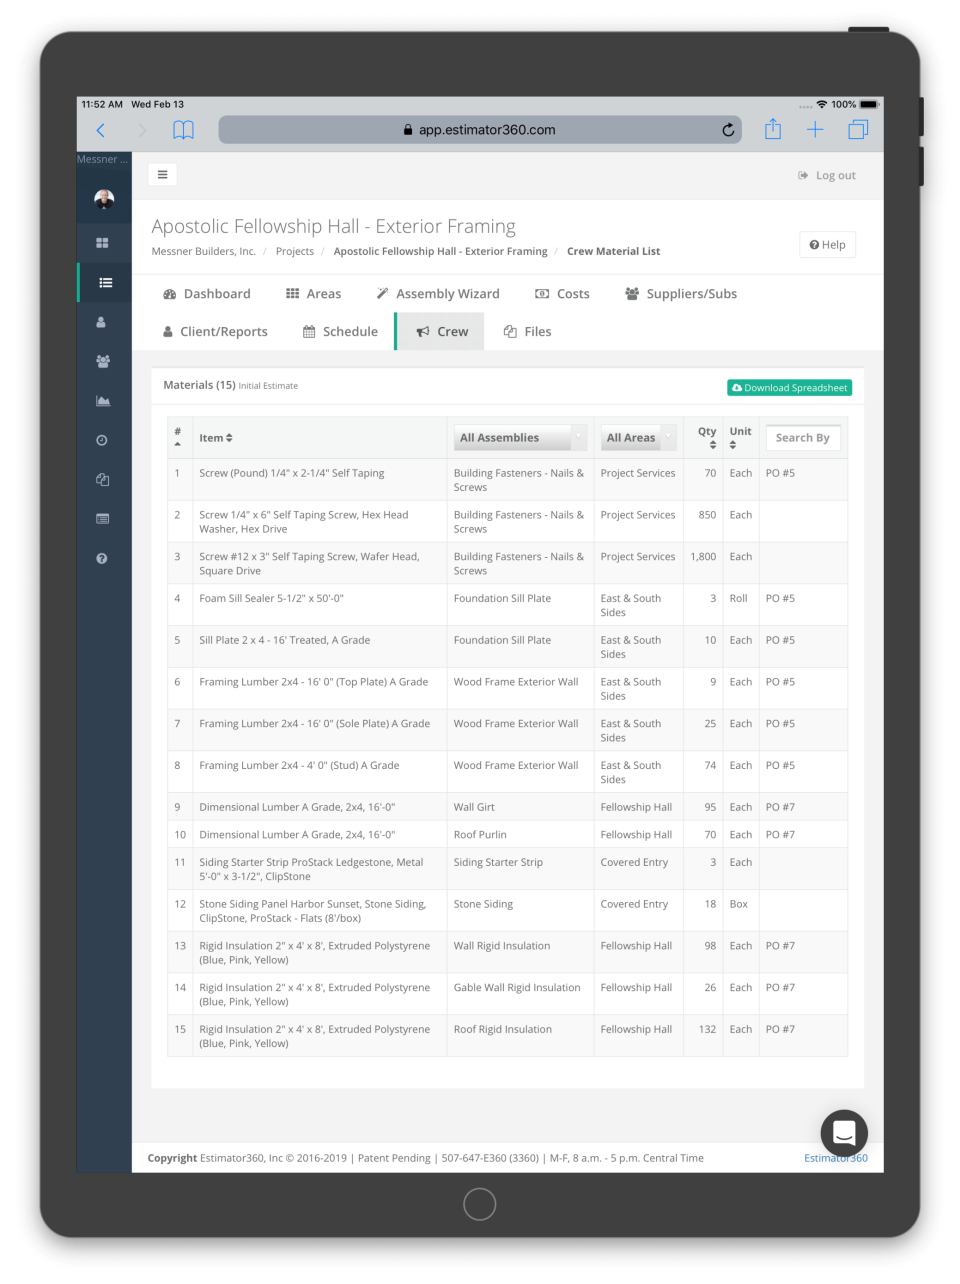Select the active Projects list icon
Viewport: 960px width, 1284px height.
(x=103, y=282)
